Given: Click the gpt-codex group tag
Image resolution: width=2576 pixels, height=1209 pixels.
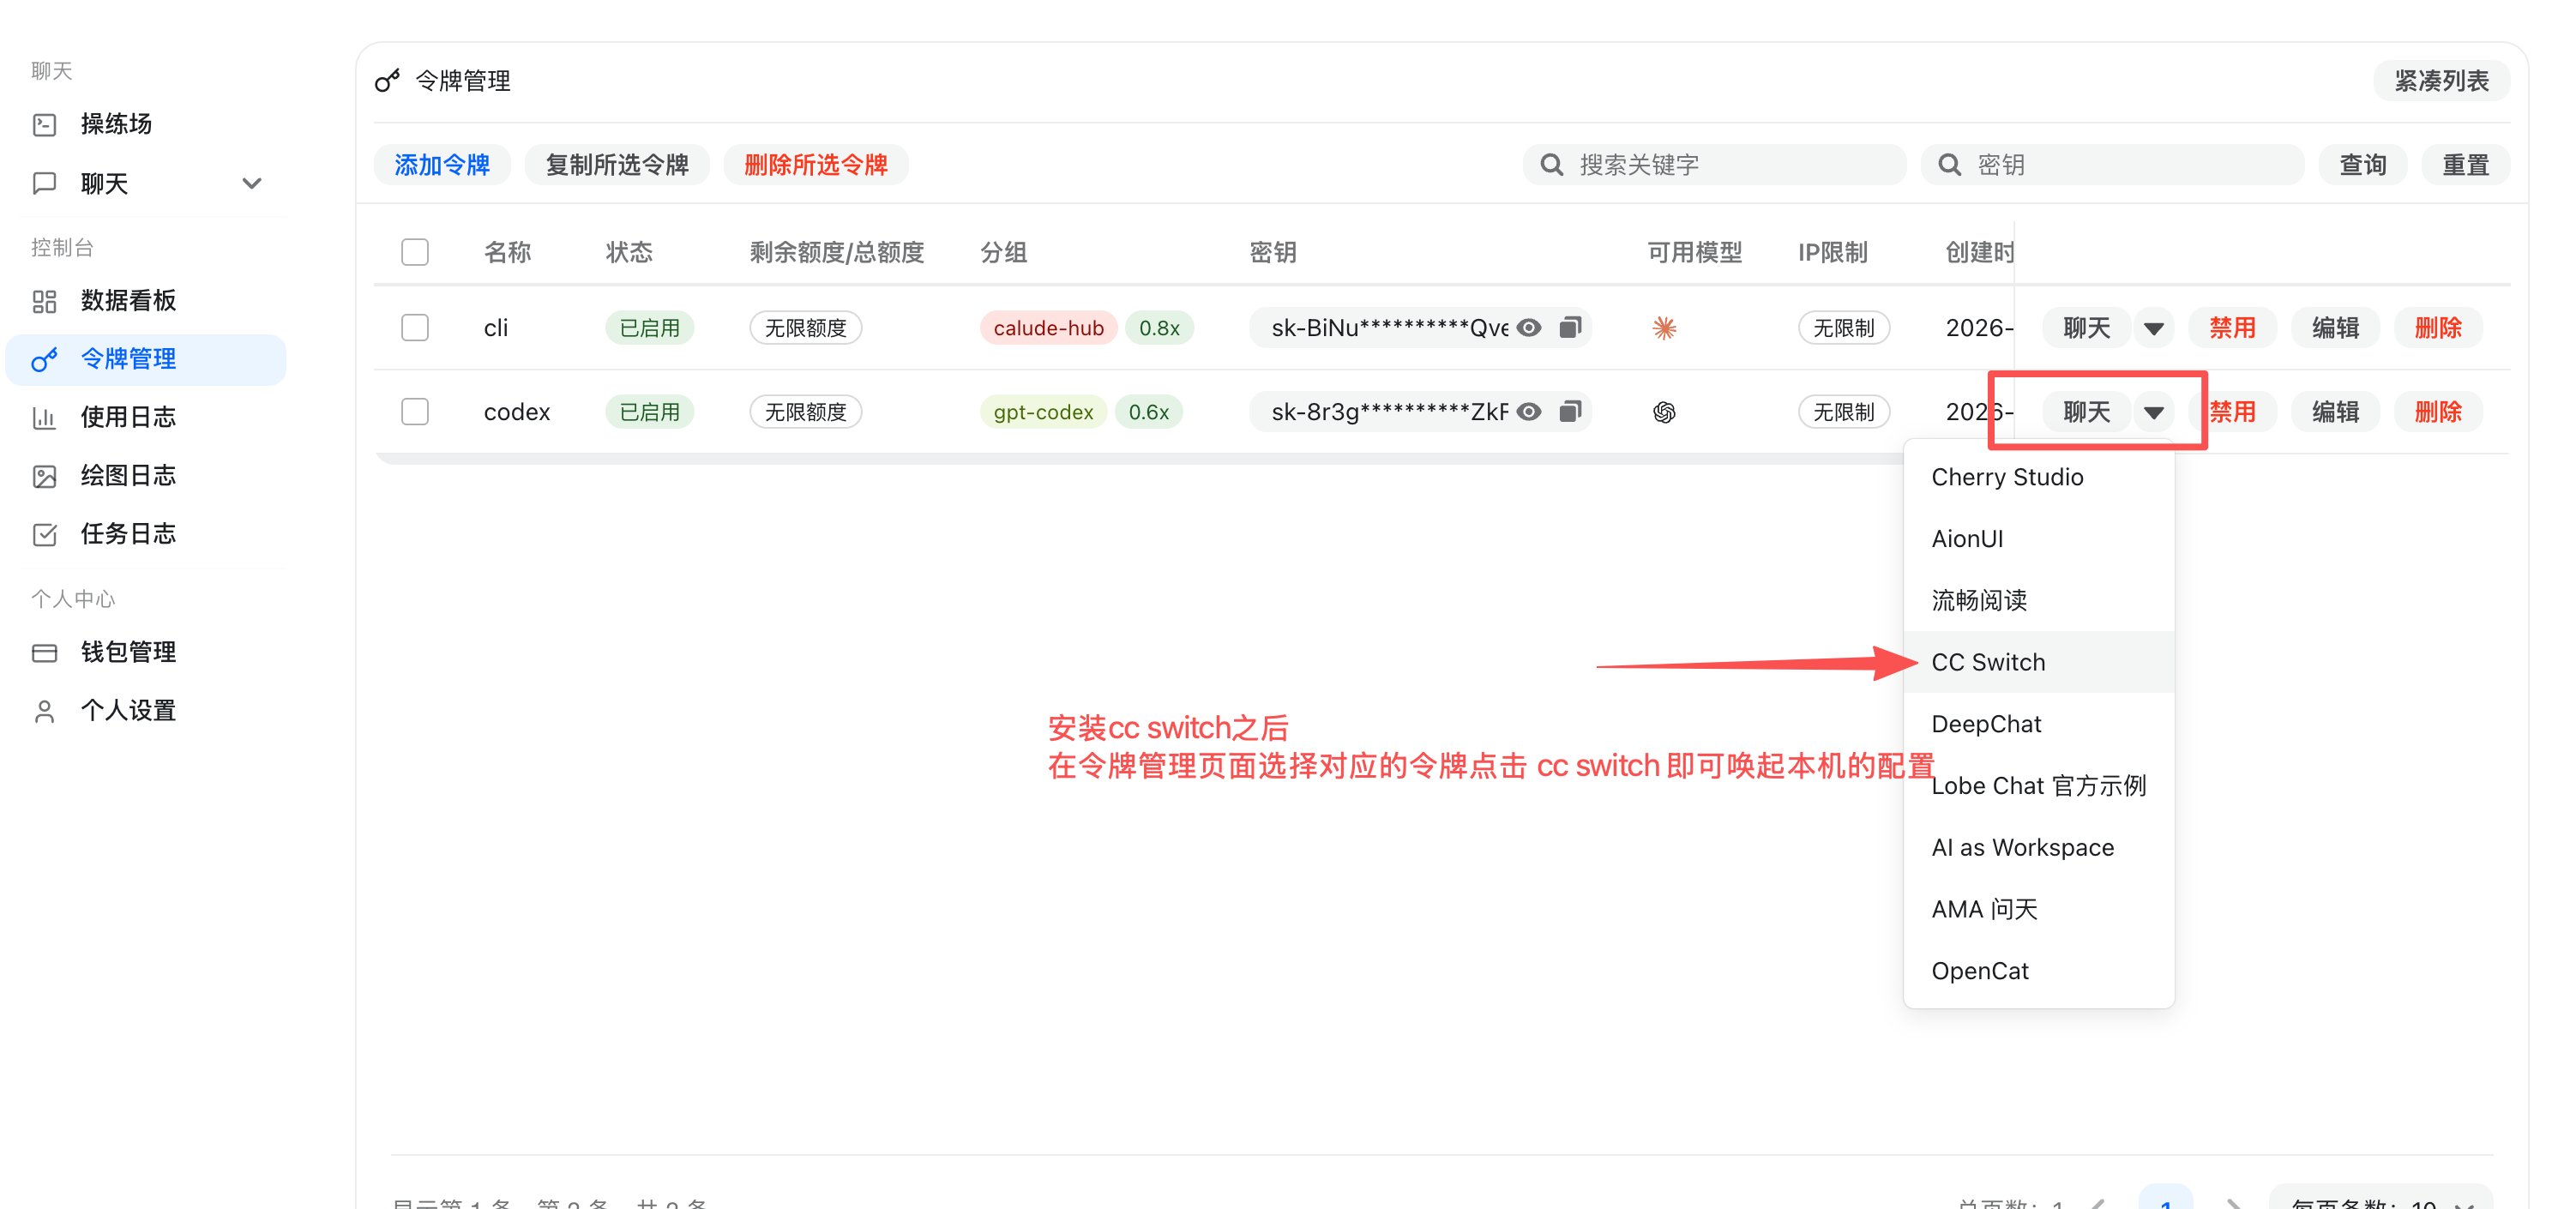Looking at the screenshot, I should pyautogui.click(x=1043, y=412).
